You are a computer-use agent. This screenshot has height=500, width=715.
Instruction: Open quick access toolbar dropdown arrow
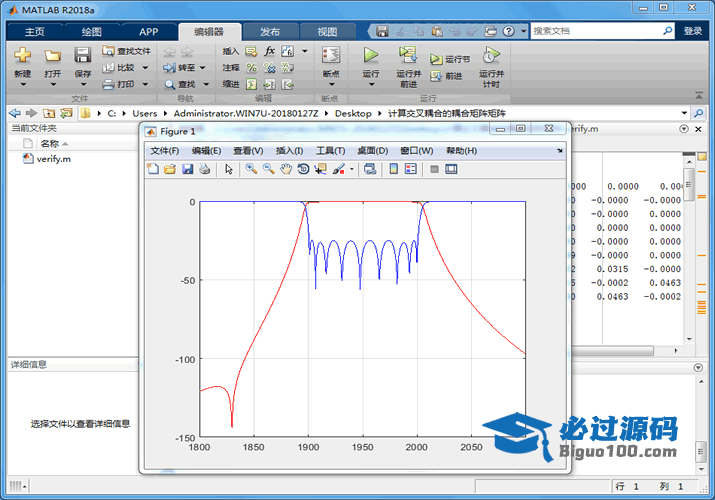coord(523,31)
